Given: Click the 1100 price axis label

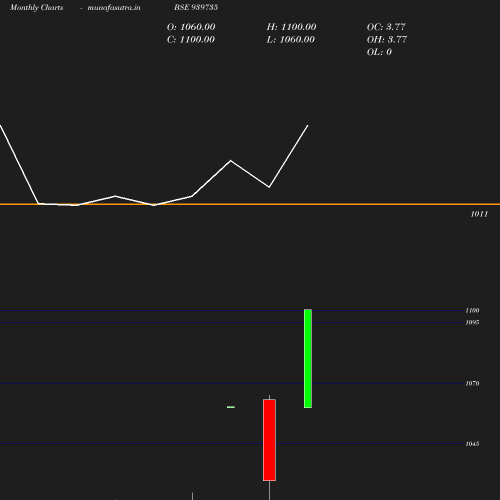Looking at the screenshot, I should [472, 310].
